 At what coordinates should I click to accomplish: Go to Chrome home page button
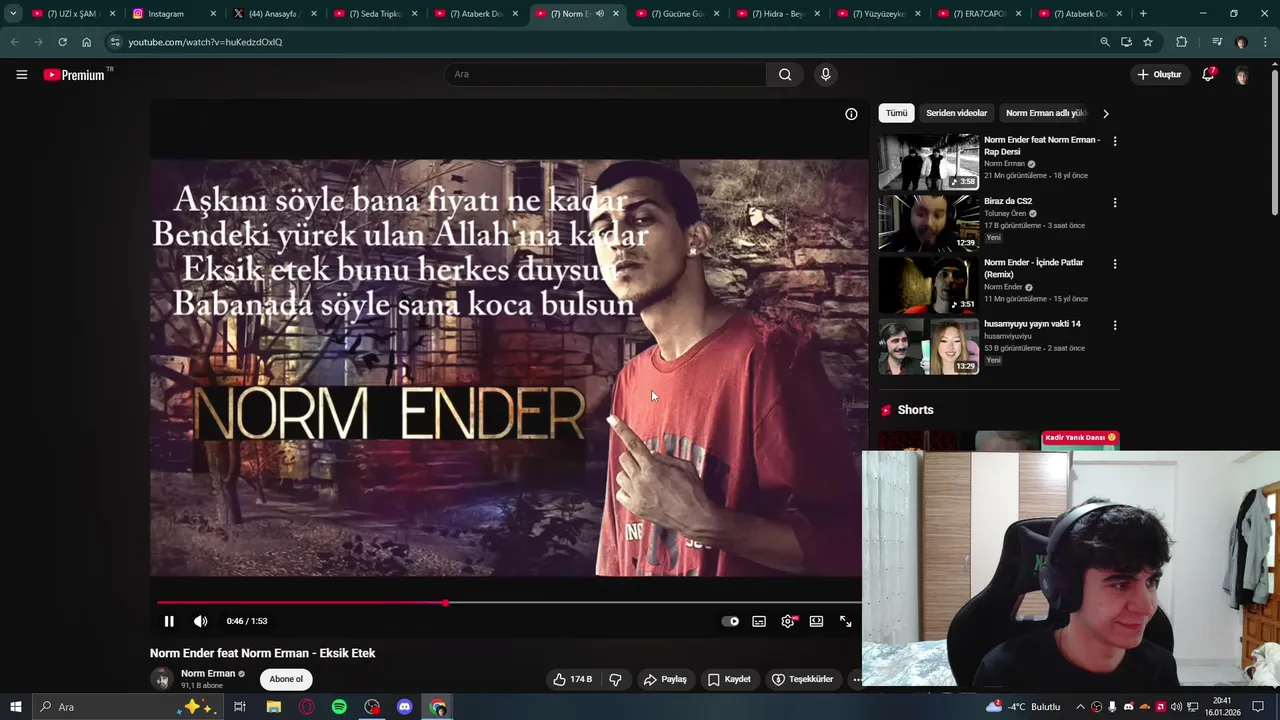pyautogui.click(x=87, y=42)
